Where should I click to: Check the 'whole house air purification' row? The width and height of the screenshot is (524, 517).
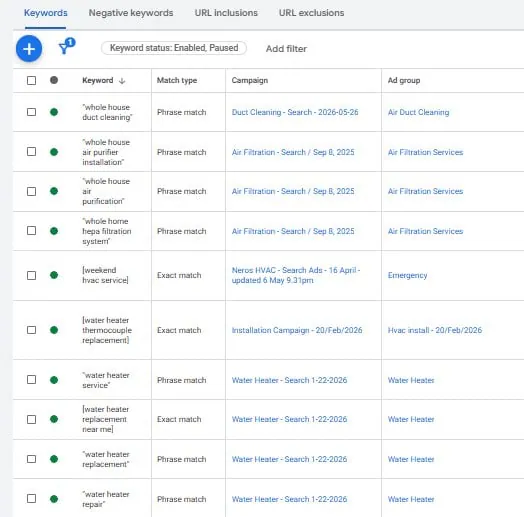point(31,191)
